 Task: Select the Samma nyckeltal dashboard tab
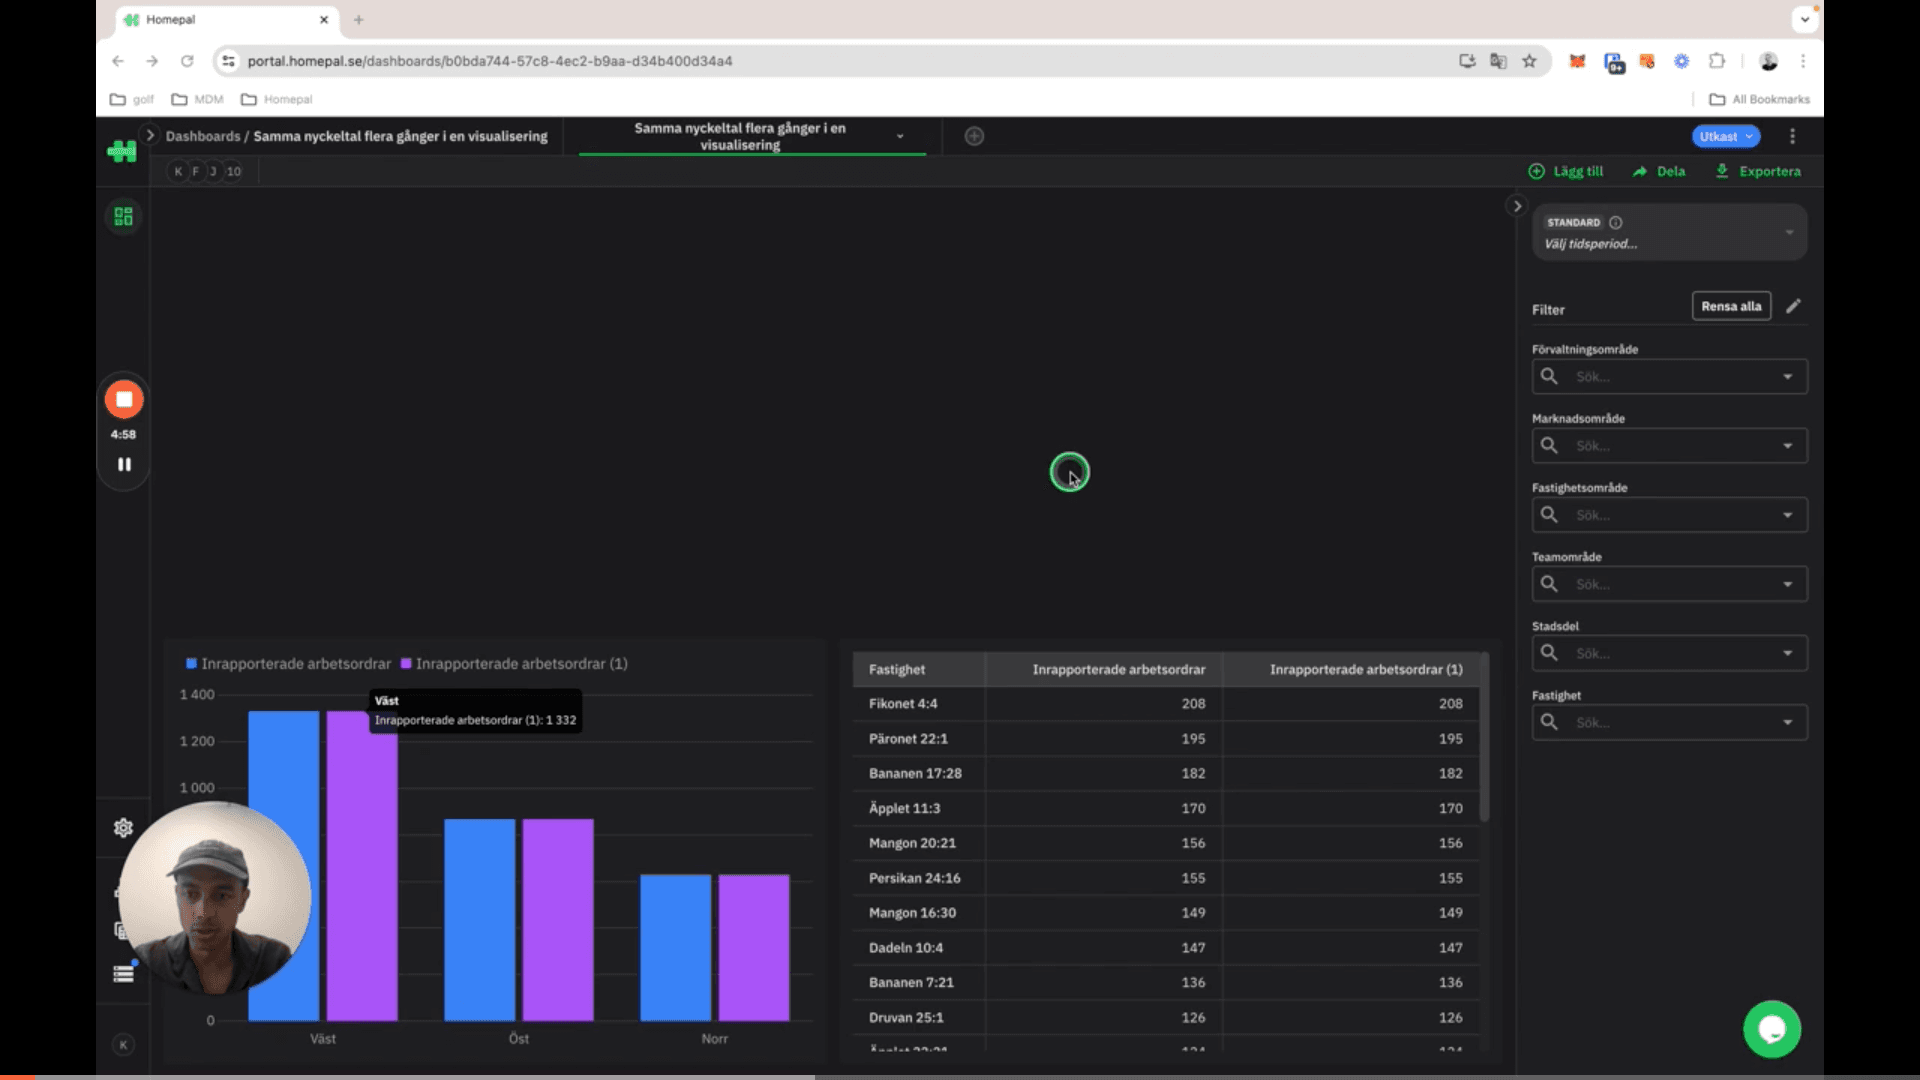(x=740, y=136)
